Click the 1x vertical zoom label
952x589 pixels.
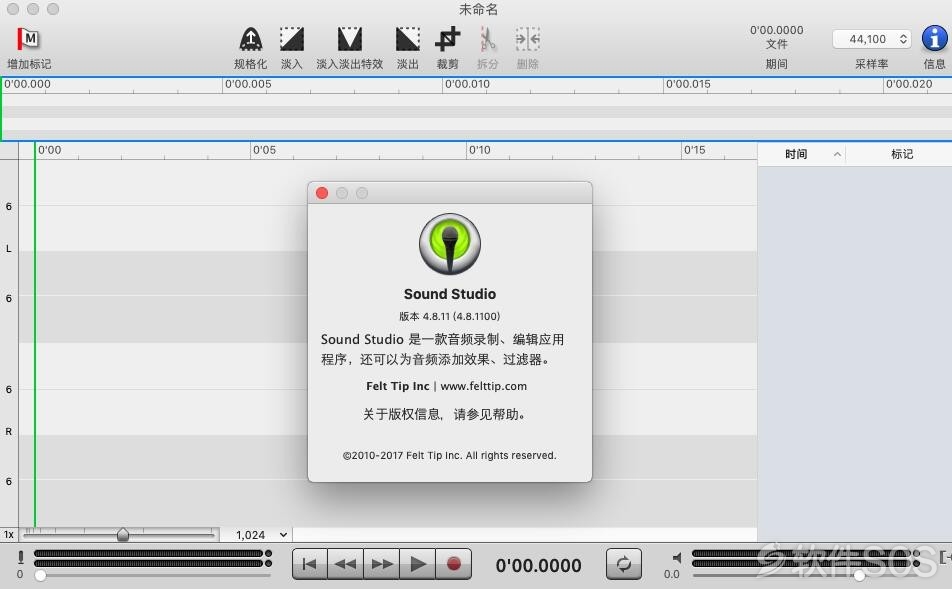coord(8,535)
